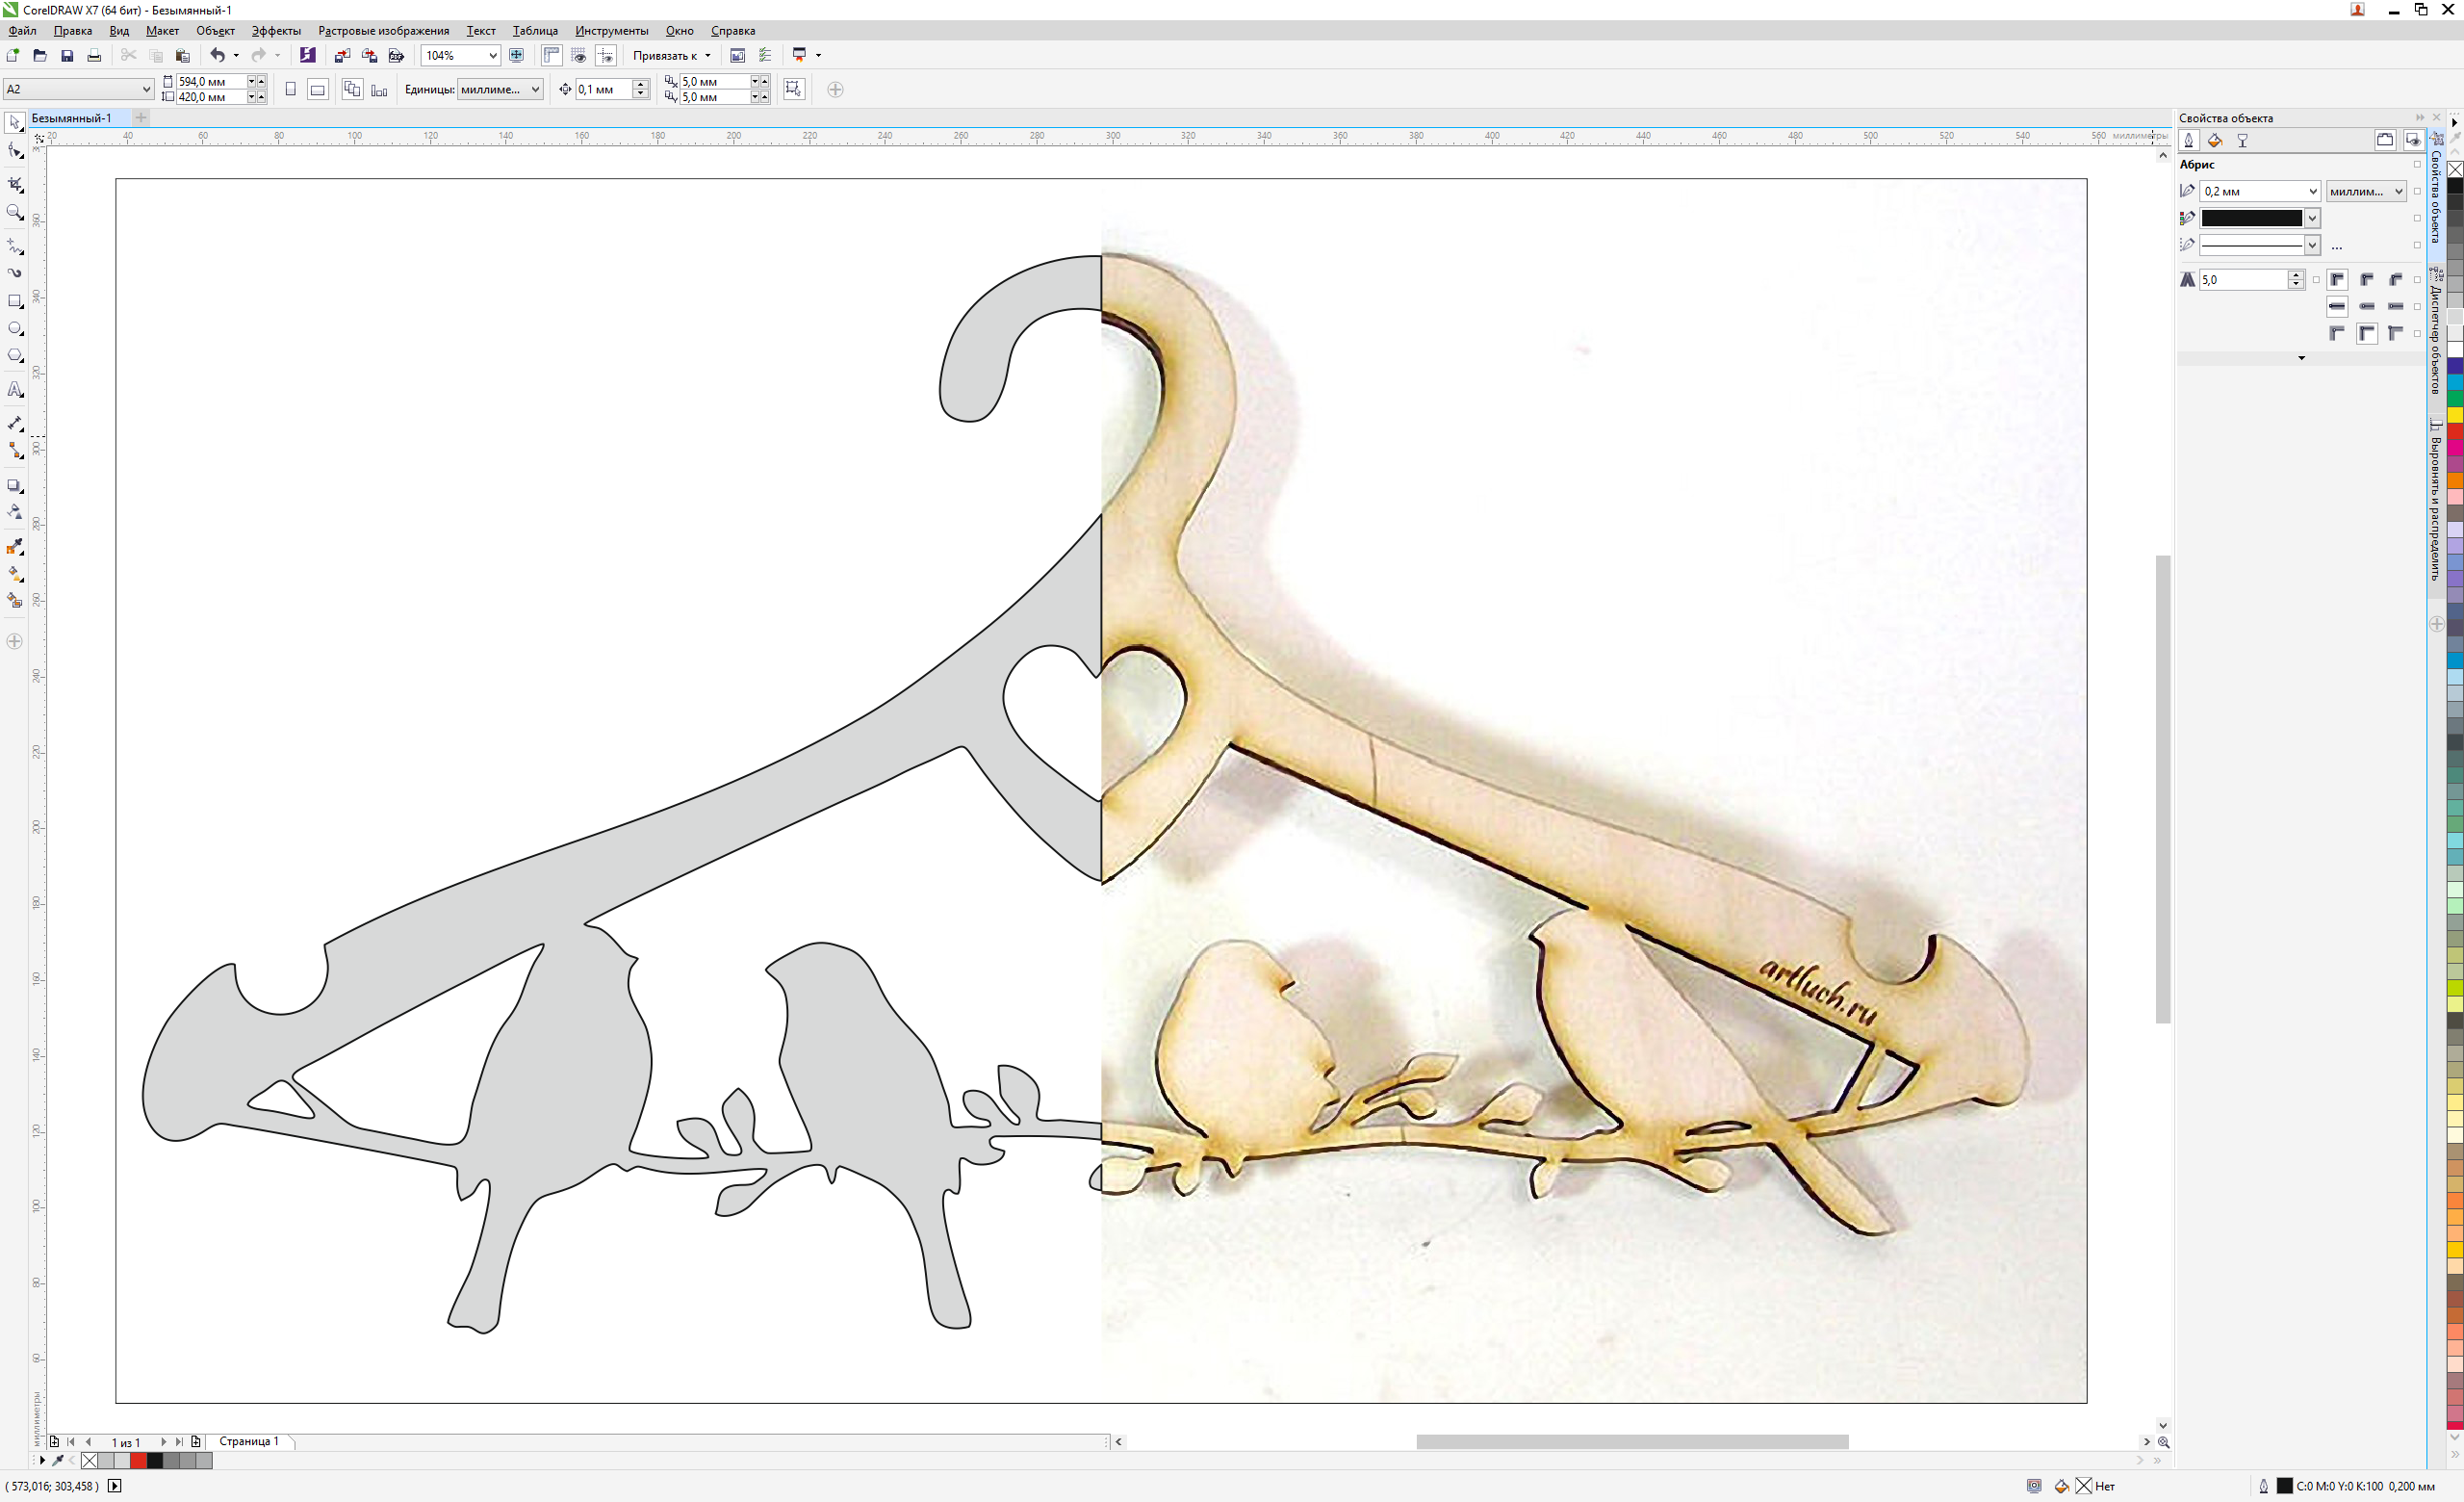Viewport: 2464px width, 1502px height.
Task: Pick the red swatch in document palette
Action: coord(138,1461)
